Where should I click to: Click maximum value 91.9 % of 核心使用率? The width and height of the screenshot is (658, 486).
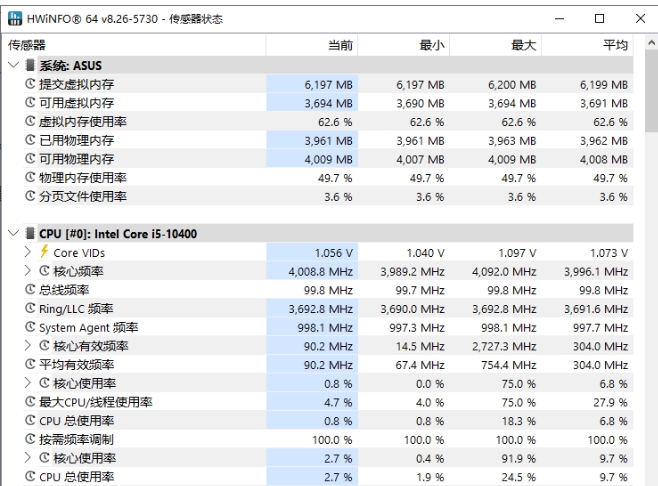(519, 458)
